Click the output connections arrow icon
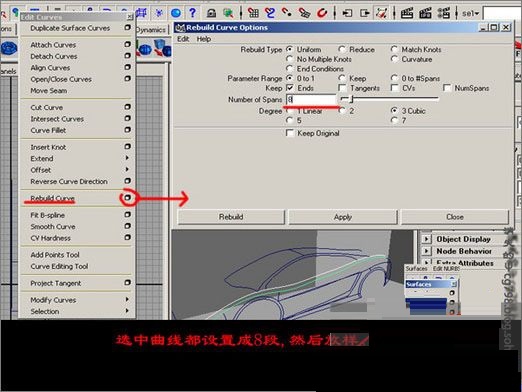 point(365,13)
